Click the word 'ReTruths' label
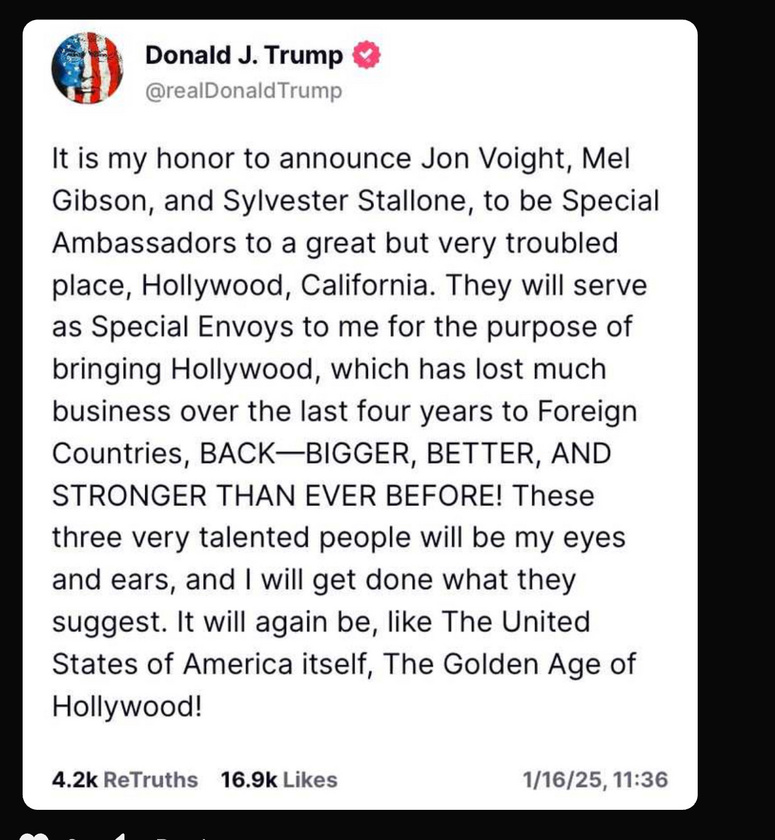Viewport: 775px width, 840px height. 151,779
